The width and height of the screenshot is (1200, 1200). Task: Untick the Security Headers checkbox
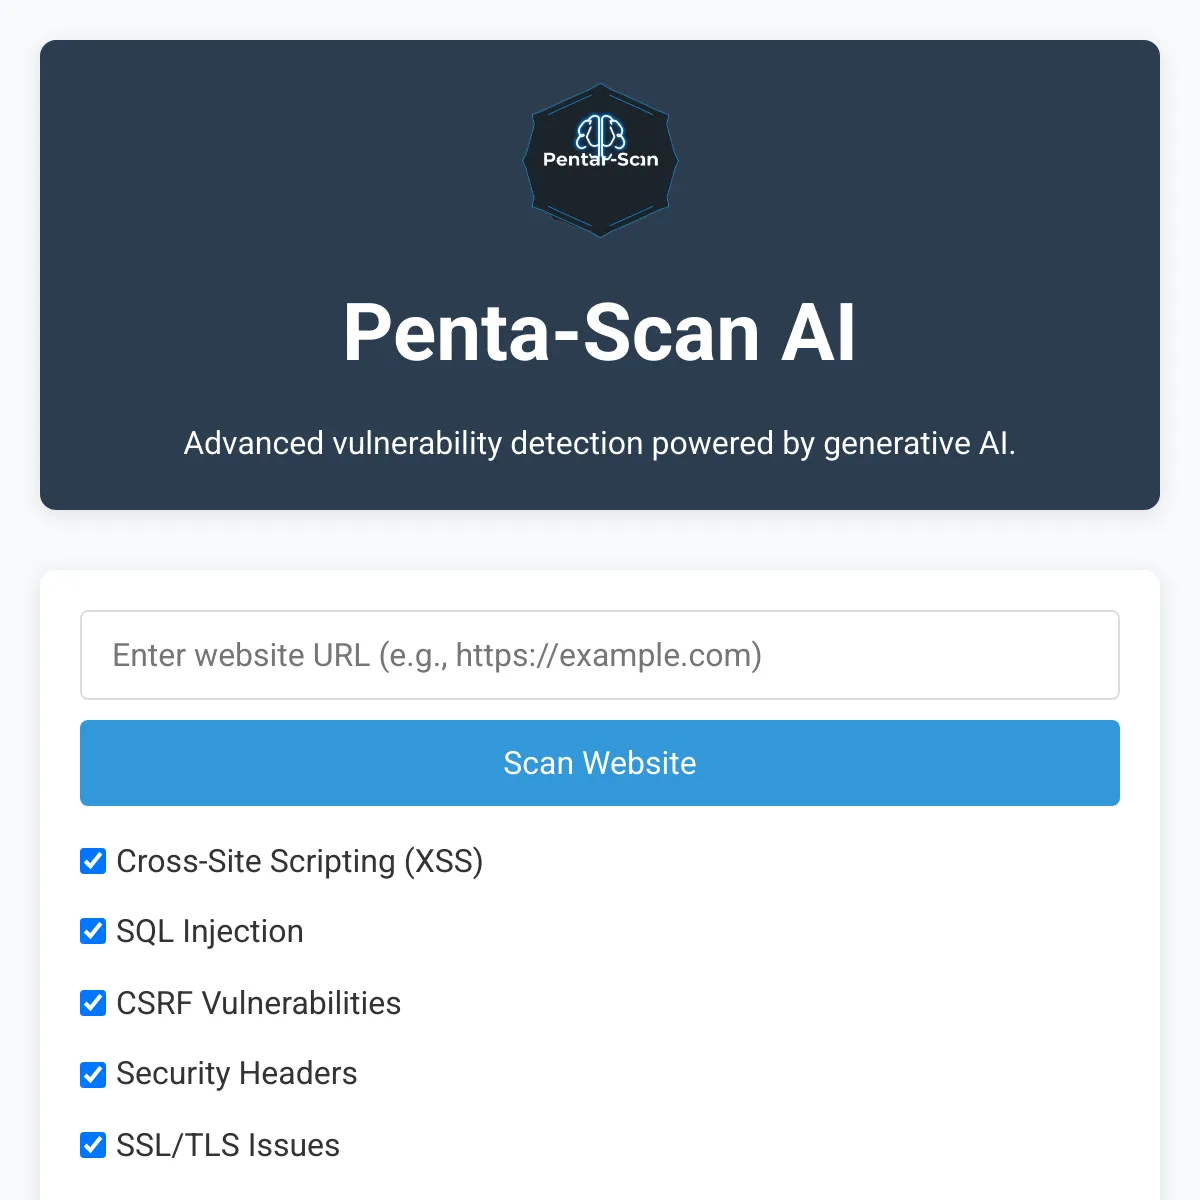pyautogui.click(x=93, y=1074)
